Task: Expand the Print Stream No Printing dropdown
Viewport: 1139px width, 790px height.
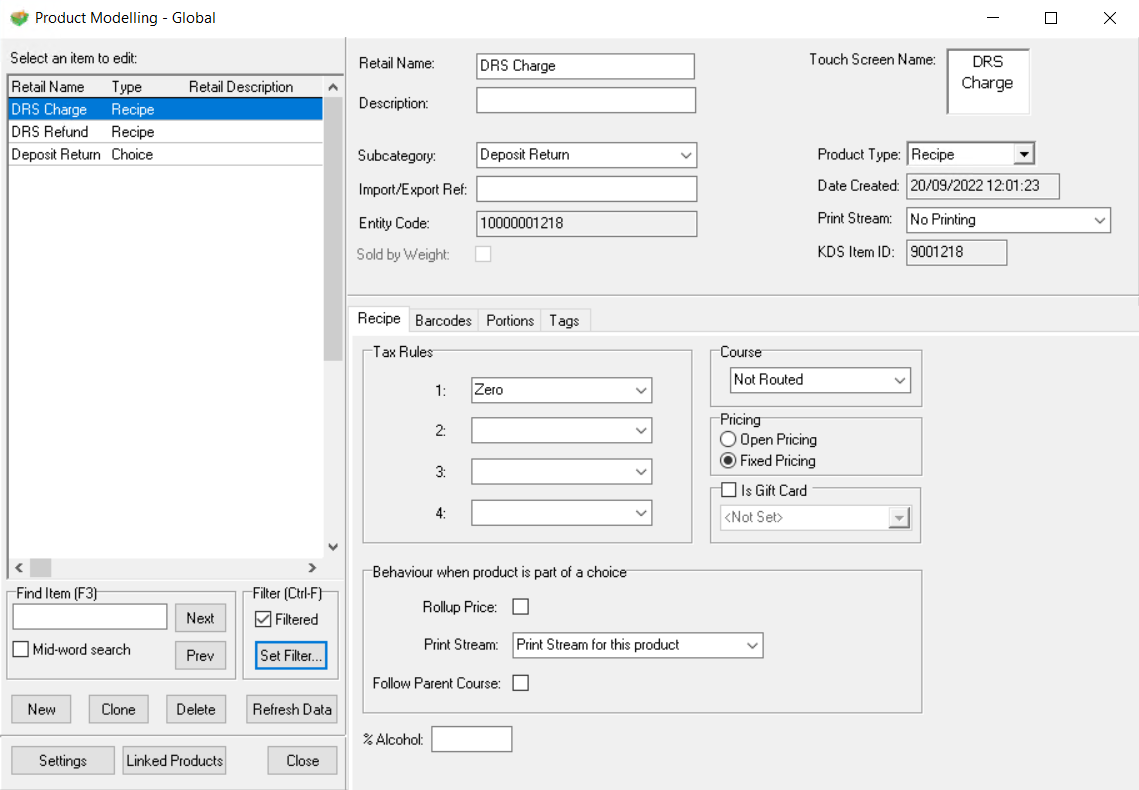Action: coord(1008,220)
